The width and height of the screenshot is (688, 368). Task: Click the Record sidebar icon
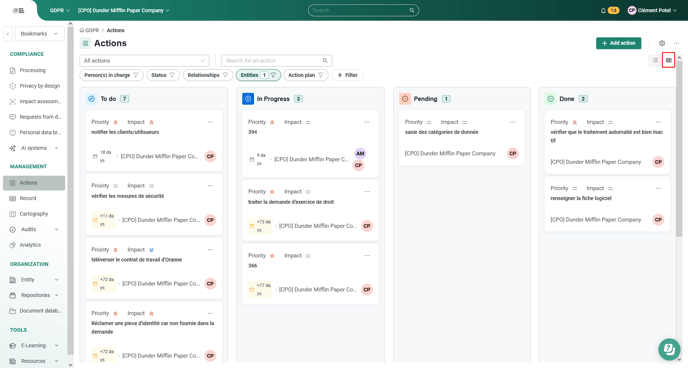click(x=12, y=198)
